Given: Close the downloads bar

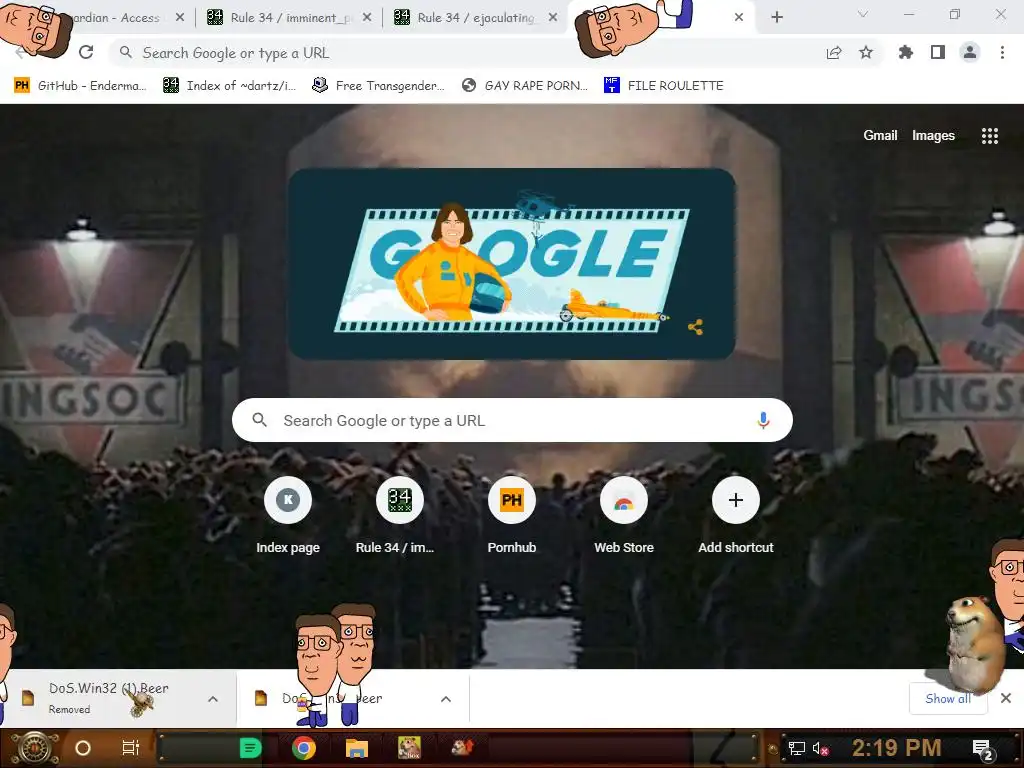Looking at the screenshot, I should point(1006,698).
